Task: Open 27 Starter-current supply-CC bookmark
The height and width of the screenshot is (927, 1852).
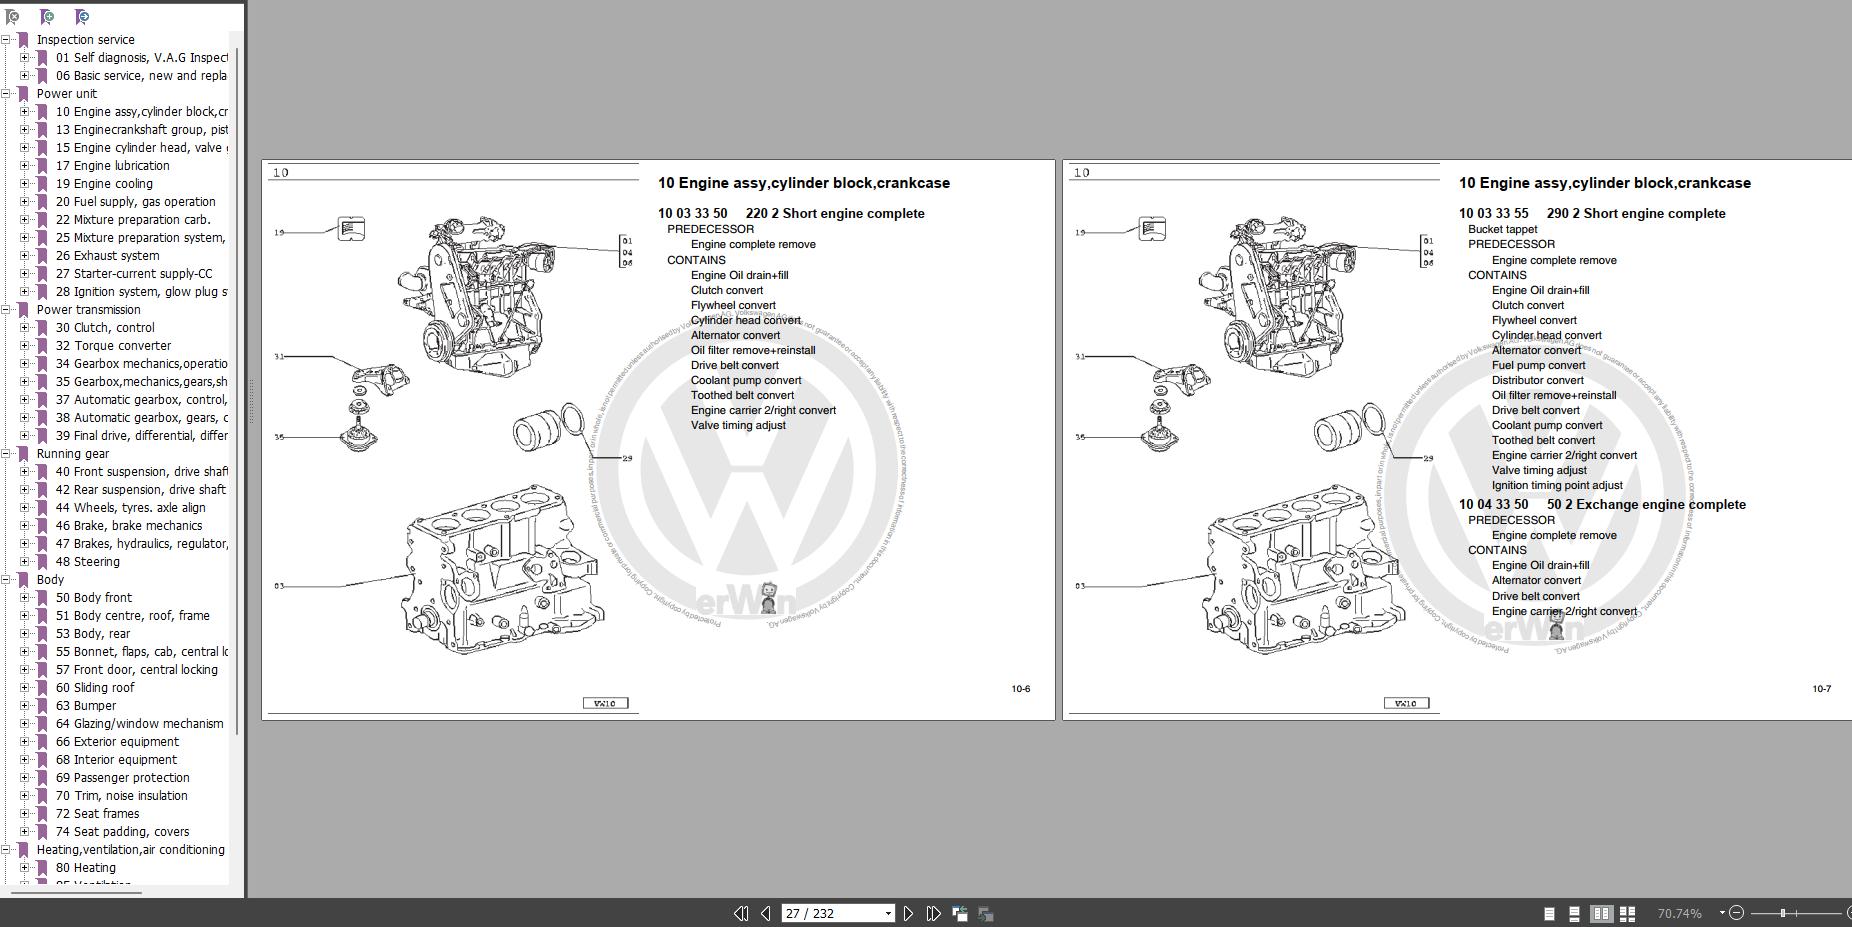Action: [x=134, y=274]
